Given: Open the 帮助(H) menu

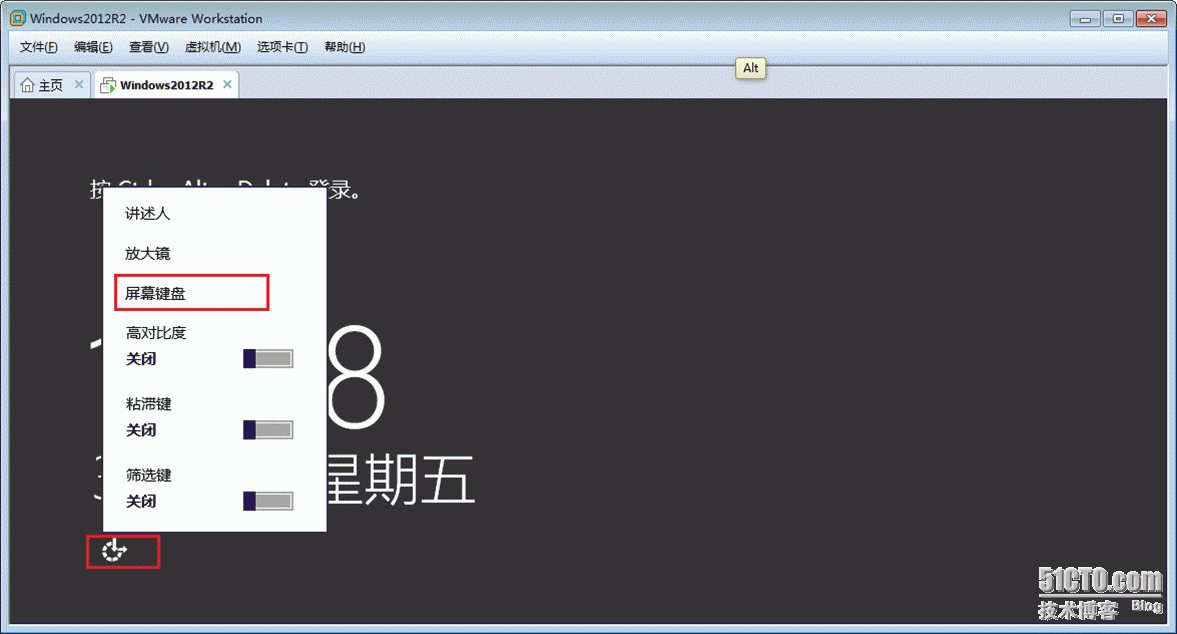Looking at the screenshot, I should [x=344, y=47].
